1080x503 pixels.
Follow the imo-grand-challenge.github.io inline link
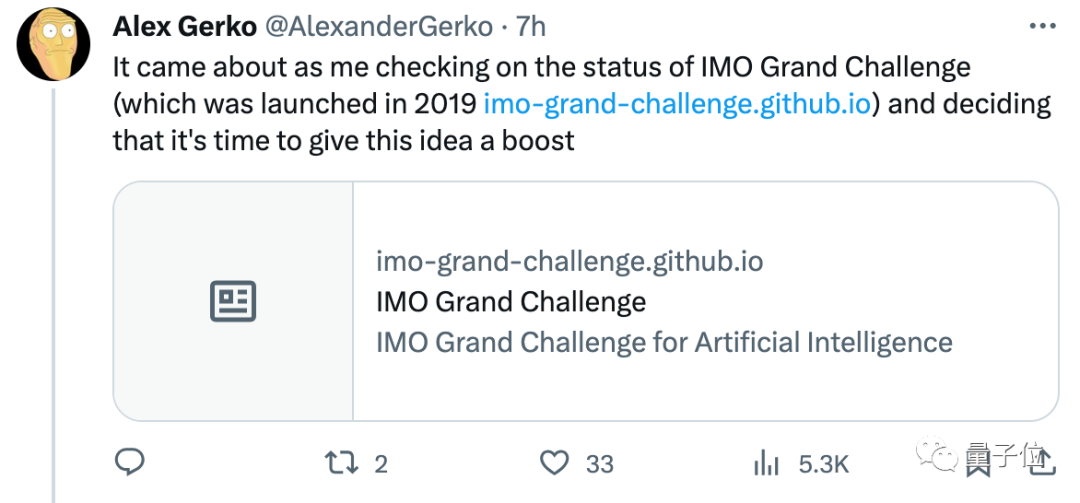[x=679, y=105]
